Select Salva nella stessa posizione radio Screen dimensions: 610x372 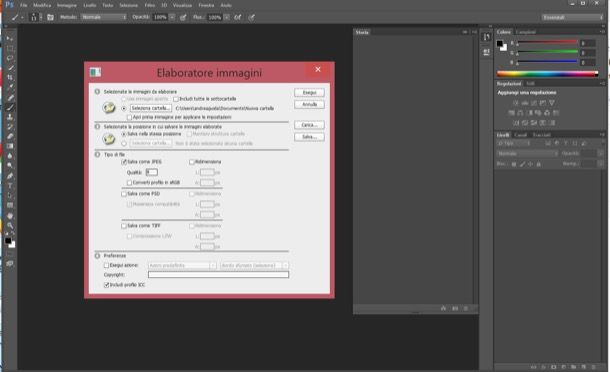click(124, 134)
